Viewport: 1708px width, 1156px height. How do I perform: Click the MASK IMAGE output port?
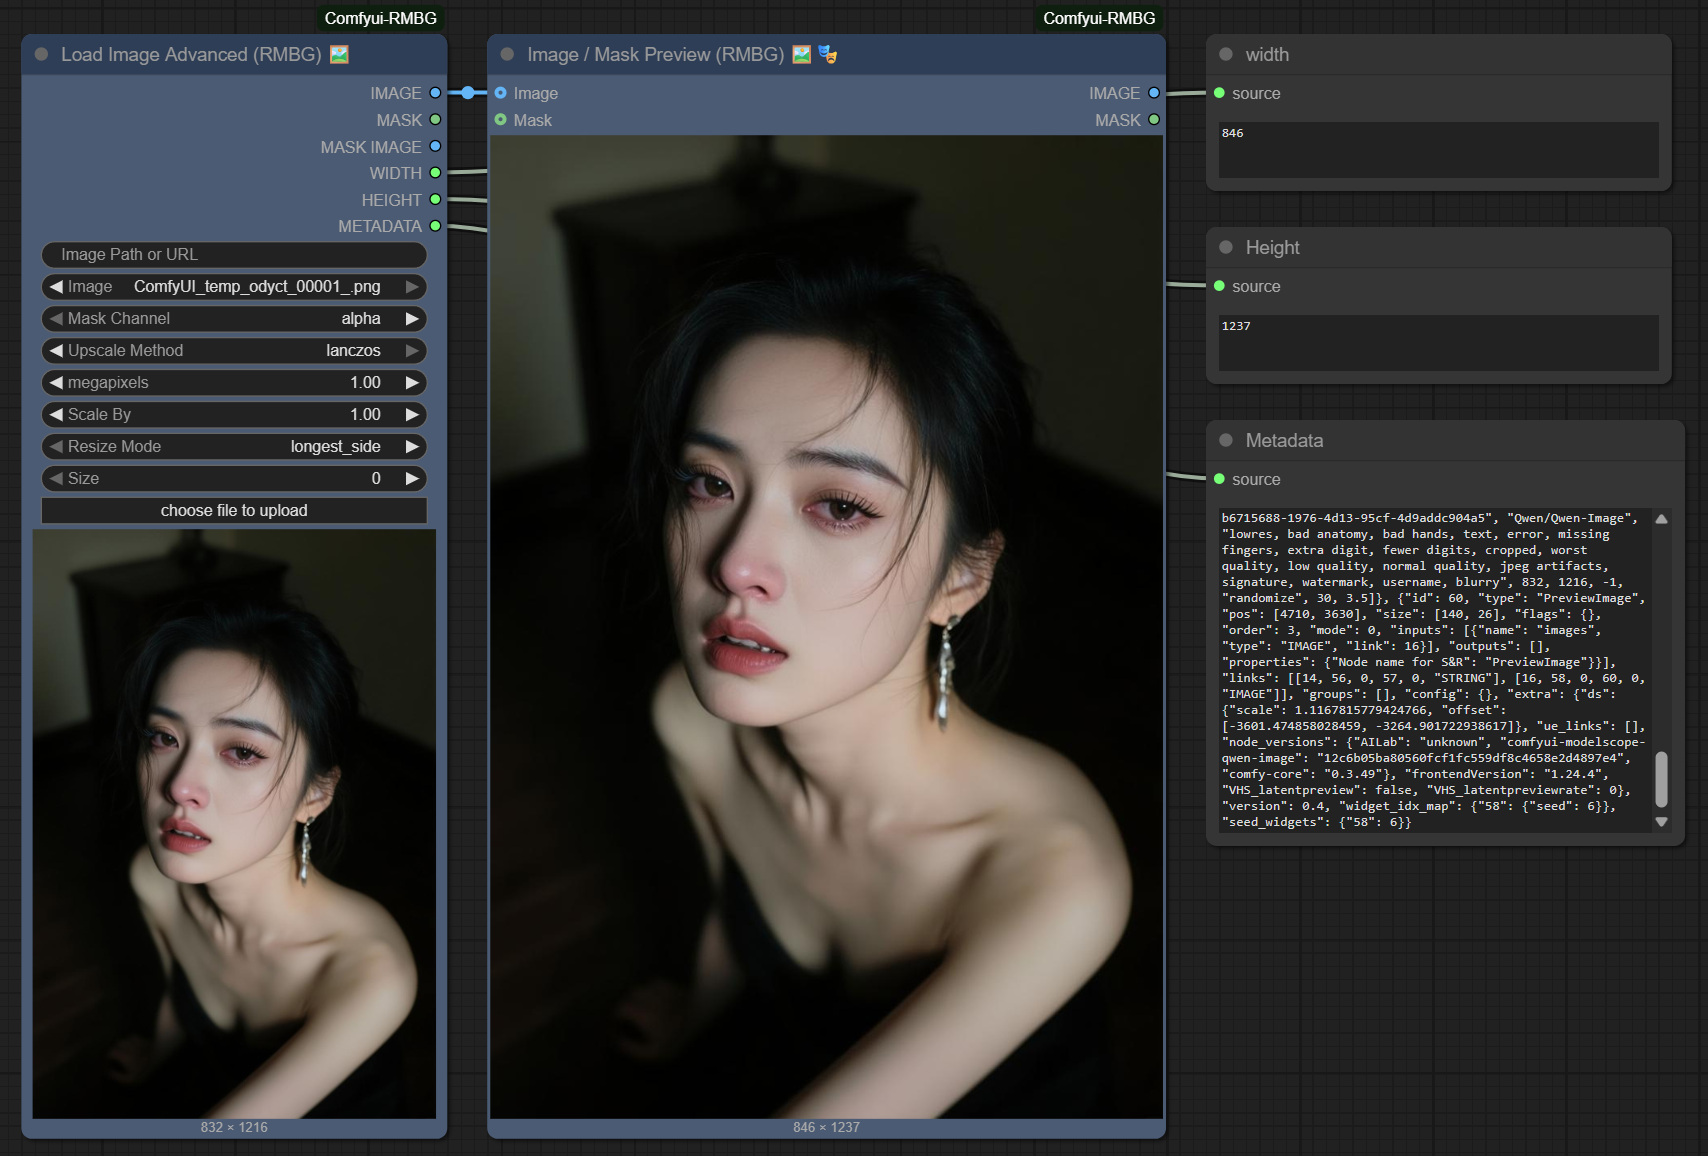(435, 147)
